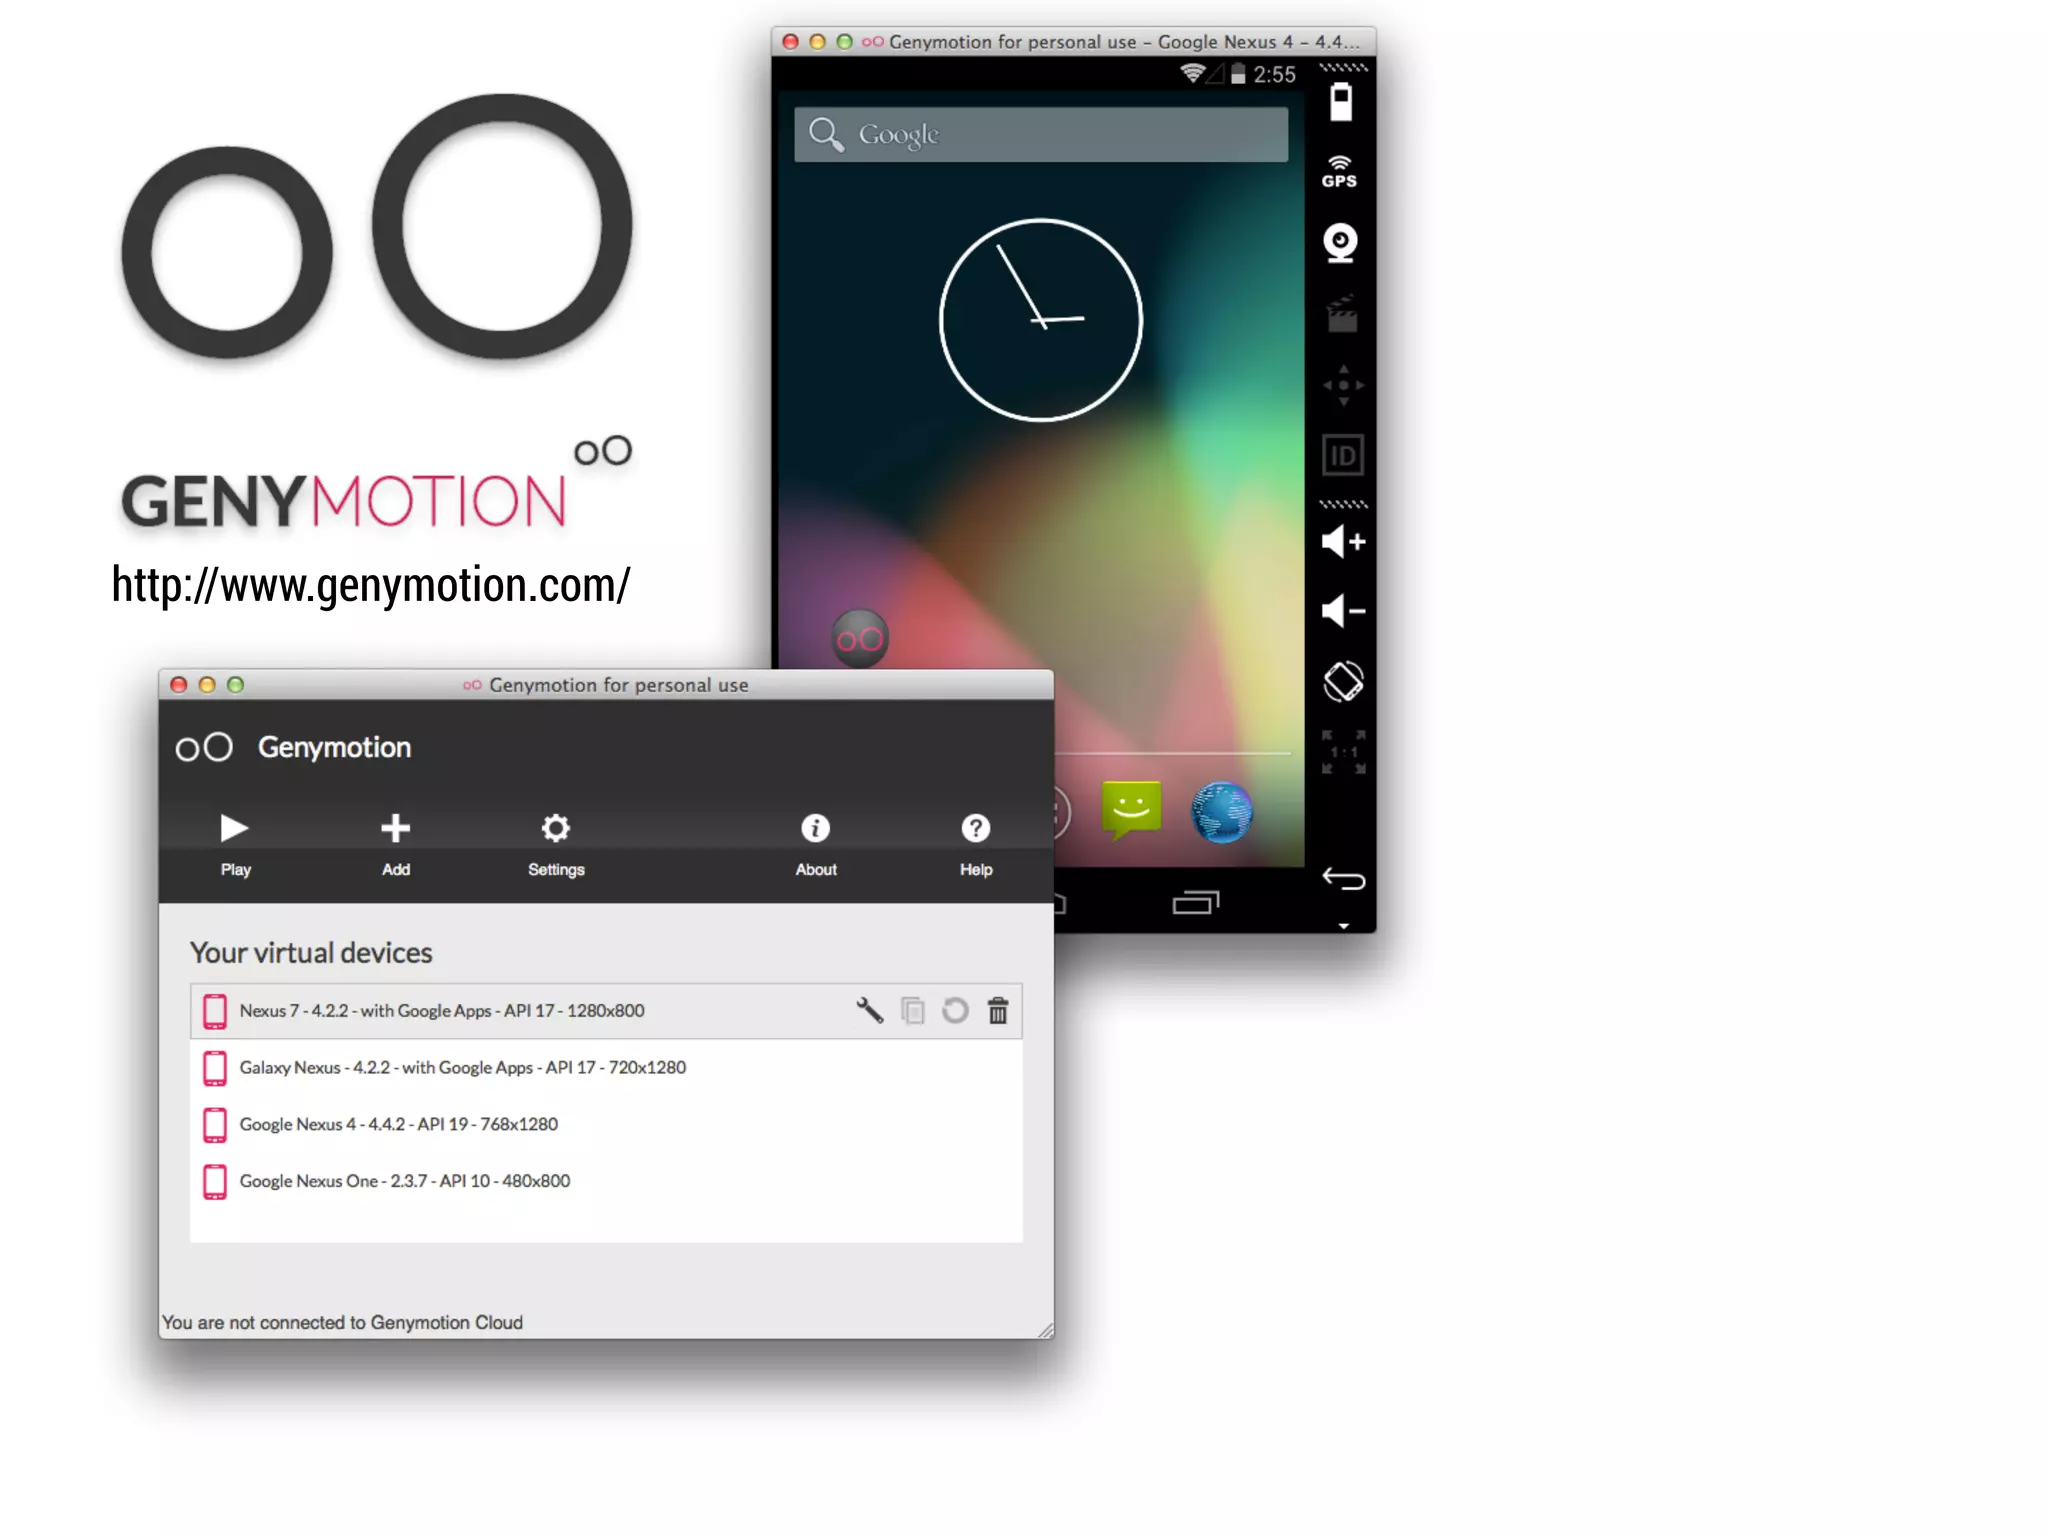2048x1536 pixels.
Task: Delete Nexus 7 with trash icon
Action: [x=998, y=1011]
